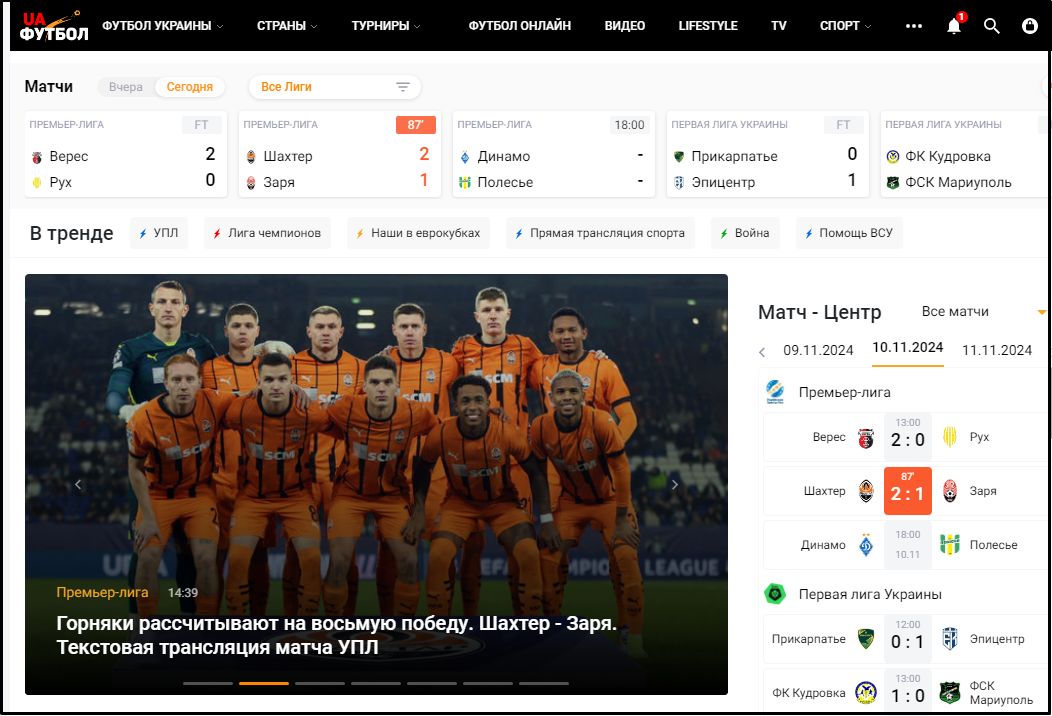Click Премьер-лига league logo in Матч-Центр
Screen dimensions: 1052x716
pos(775,392)
